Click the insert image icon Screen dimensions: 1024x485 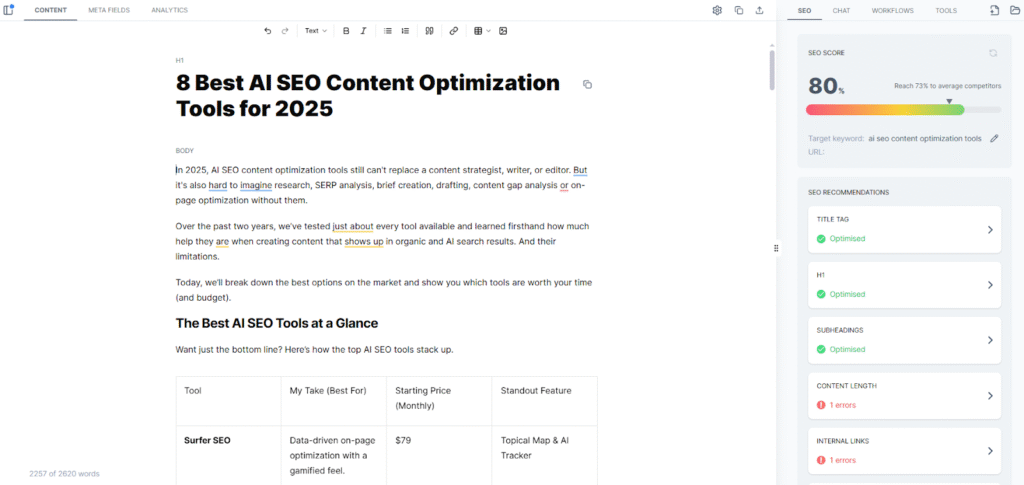(x=503, y=31)
